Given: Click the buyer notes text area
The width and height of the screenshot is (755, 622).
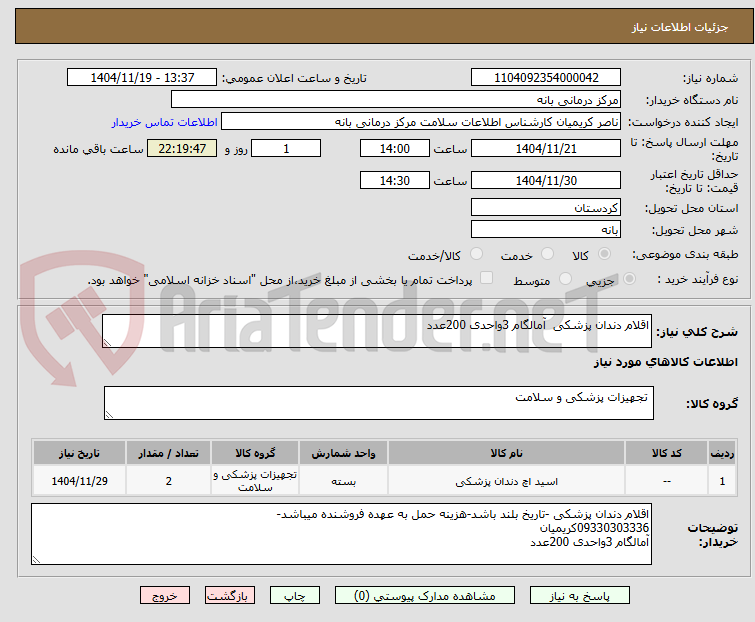Looking at the screenshot, I should pos(341,534).
